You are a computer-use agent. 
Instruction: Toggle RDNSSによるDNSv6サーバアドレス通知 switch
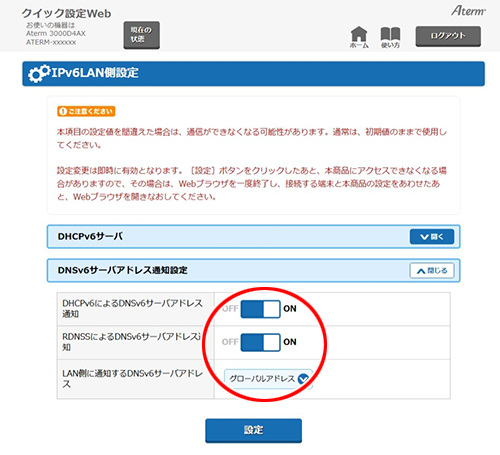coord(260,342)
